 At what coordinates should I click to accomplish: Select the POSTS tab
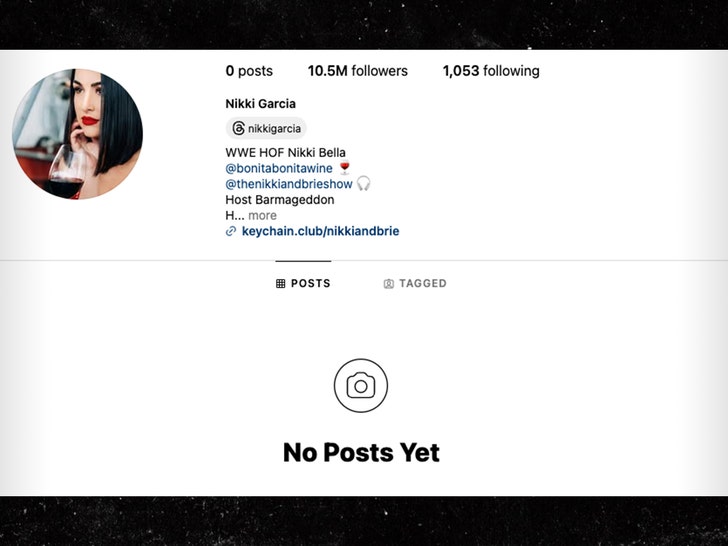(303, 284)
